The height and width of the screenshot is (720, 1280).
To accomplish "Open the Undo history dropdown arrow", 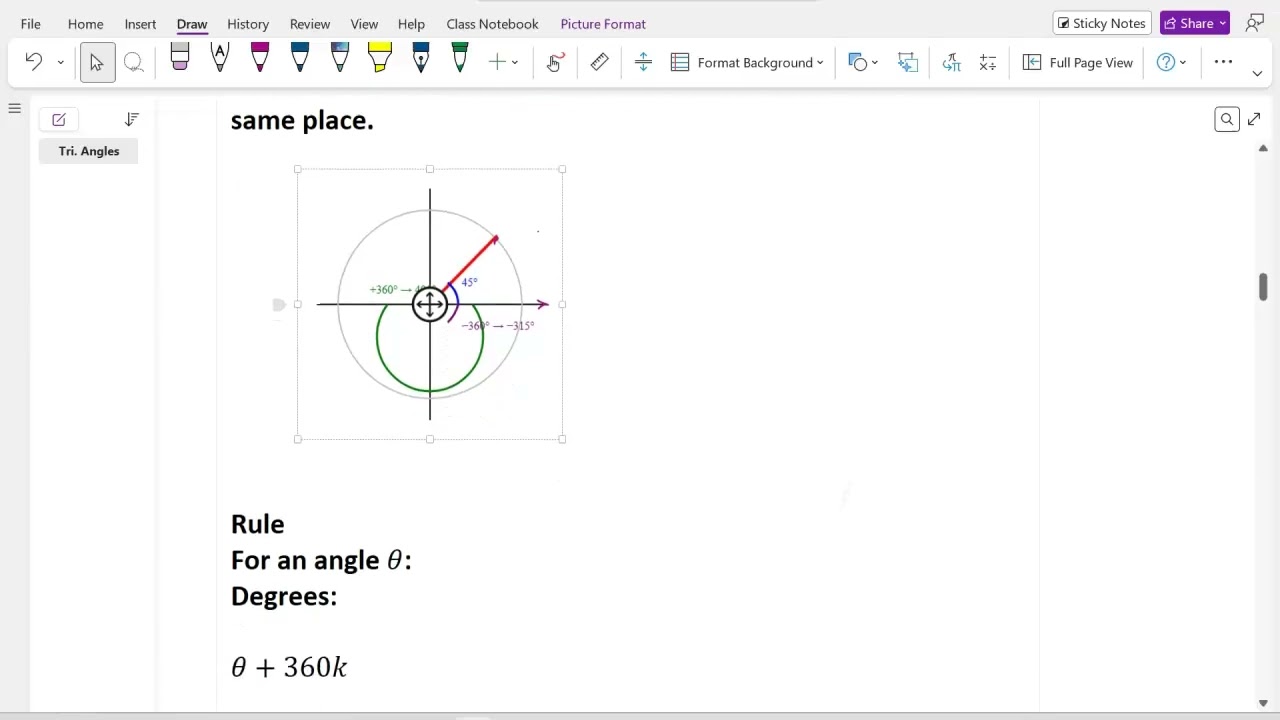I will pyautogui.click(x=60, y=63).
